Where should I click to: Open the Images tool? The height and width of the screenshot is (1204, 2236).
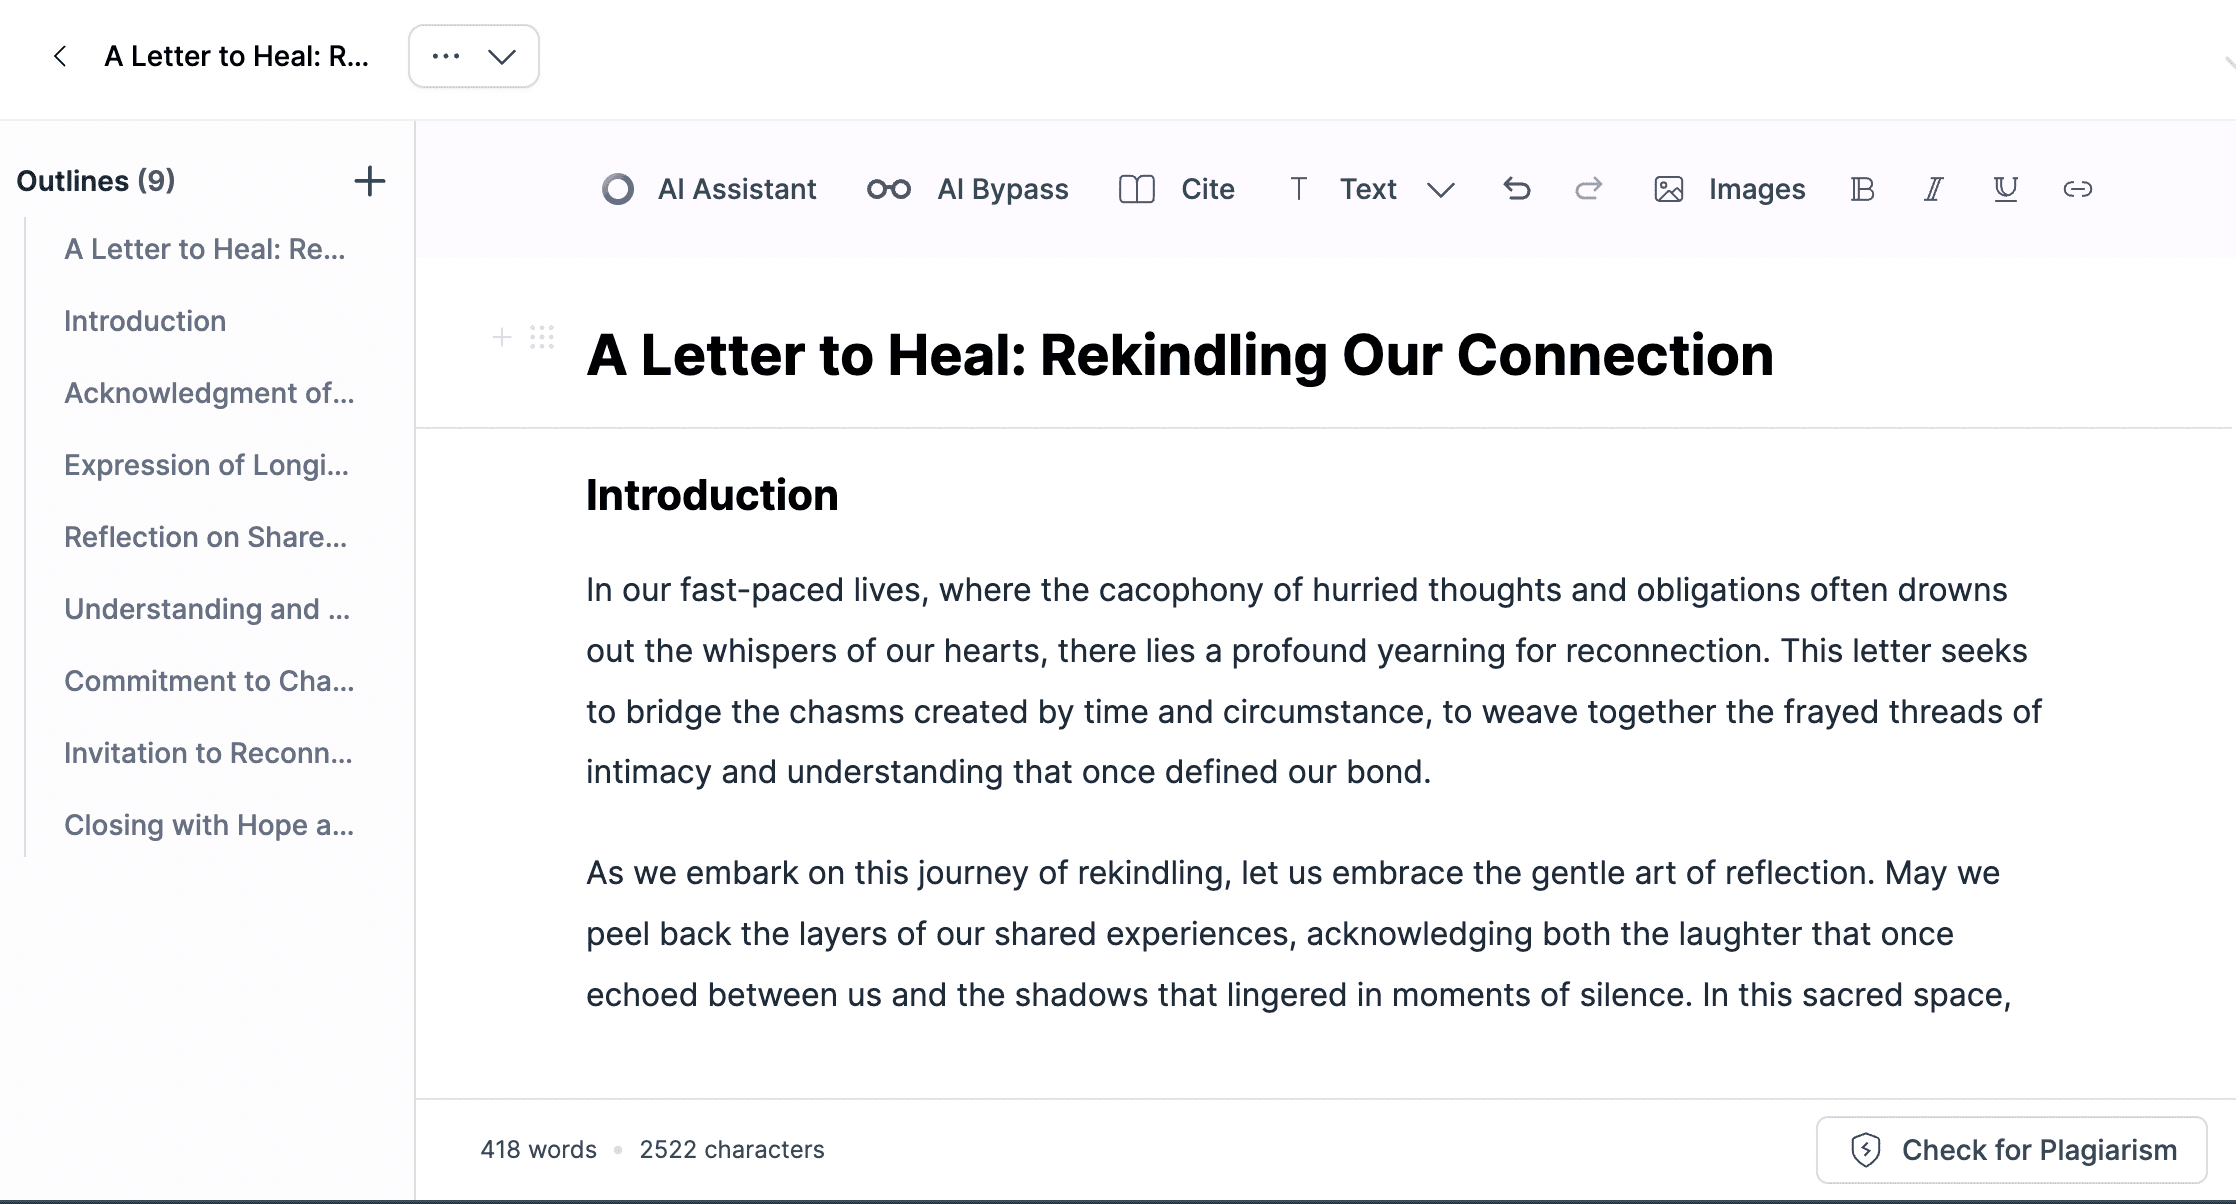tap(1729, 189)
